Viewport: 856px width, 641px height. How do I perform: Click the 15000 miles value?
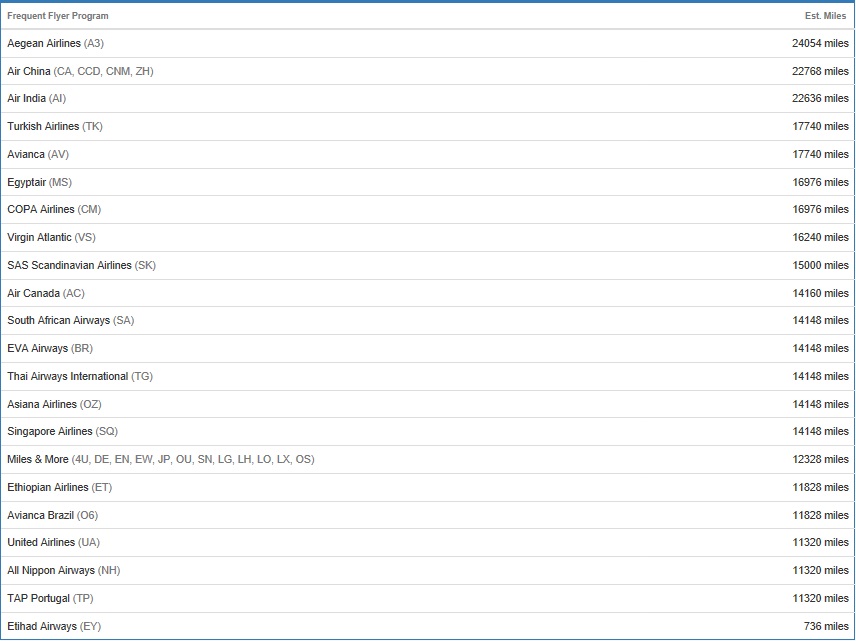(x=821, y=265)
